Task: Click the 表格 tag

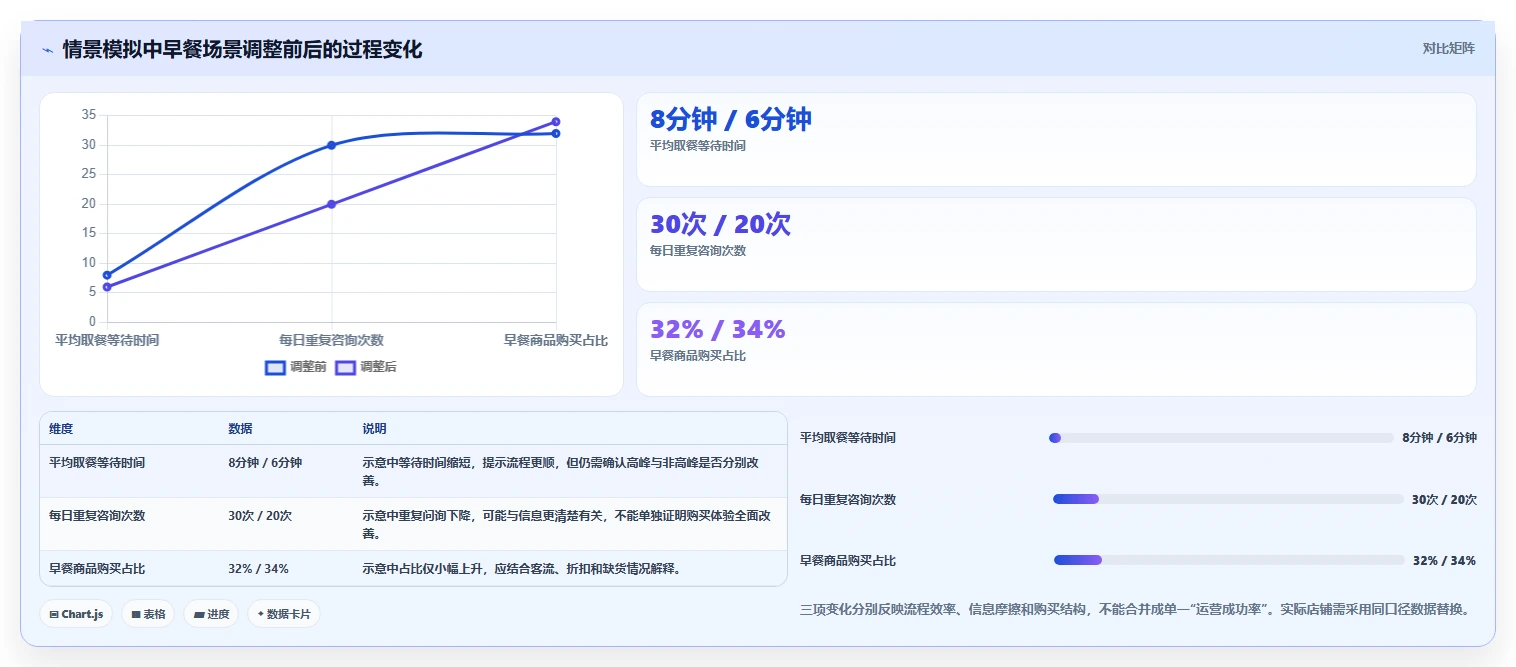Action: point(148,614)
